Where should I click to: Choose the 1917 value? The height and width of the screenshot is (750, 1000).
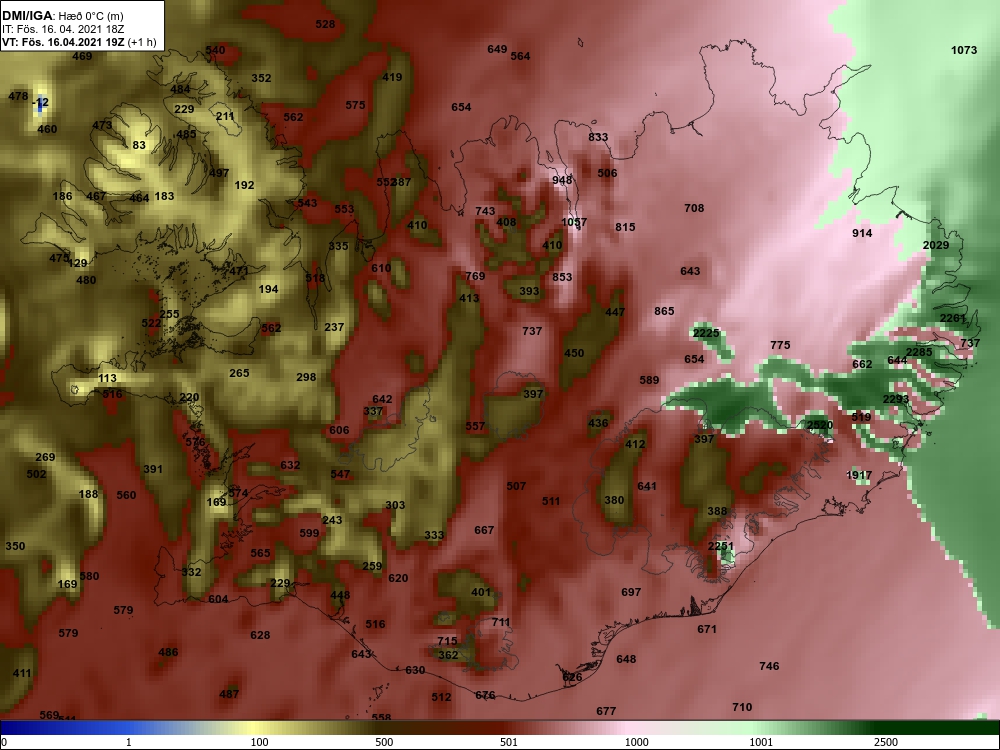click(859, 475)
